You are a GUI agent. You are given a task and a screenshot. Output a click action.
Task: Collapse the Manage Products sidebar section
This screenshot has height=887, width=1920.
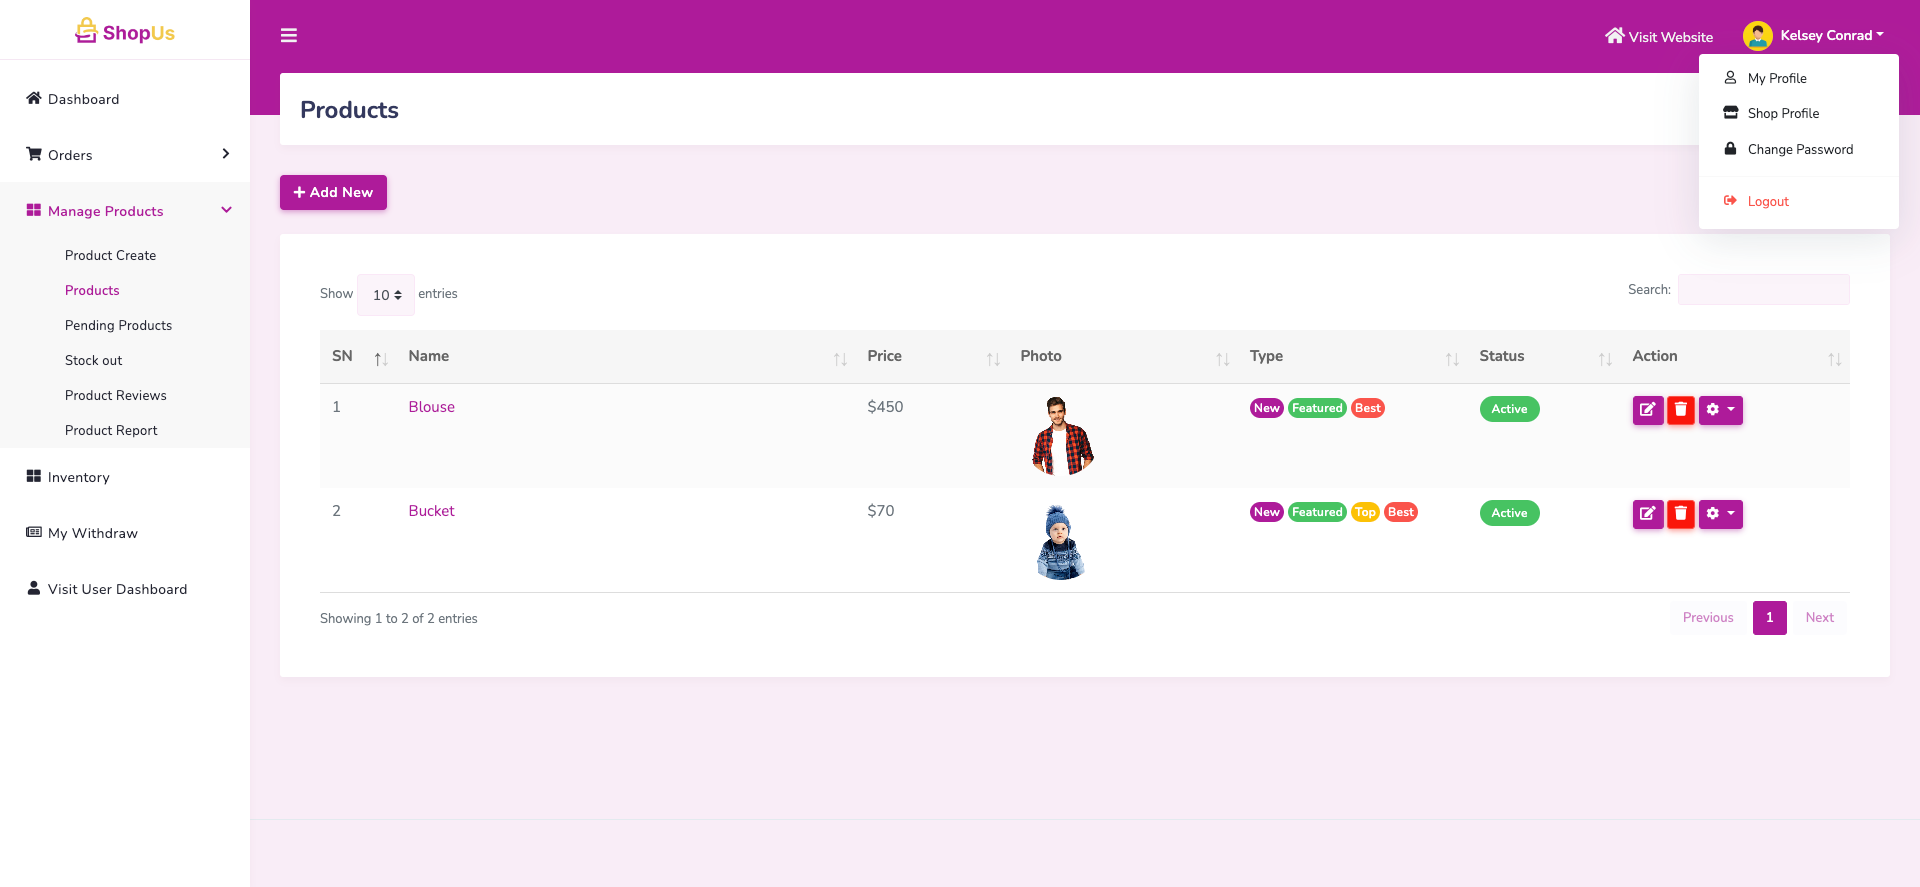point(226,210)
